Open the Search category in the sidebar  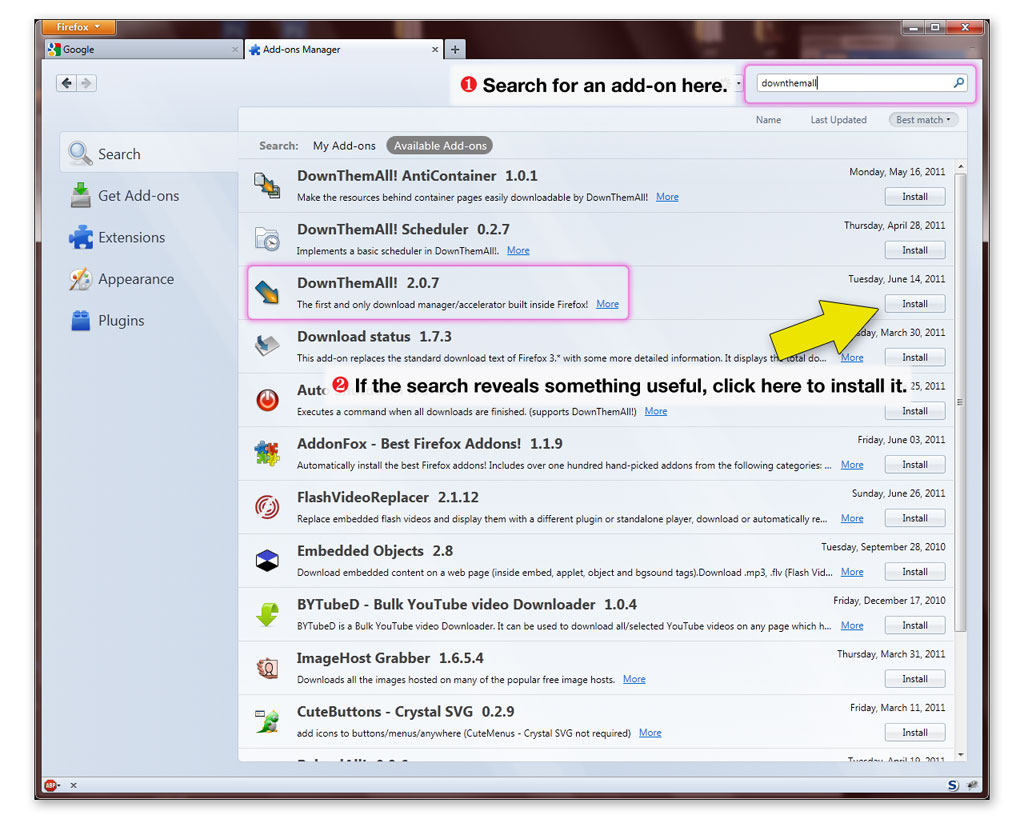[150, 153]
